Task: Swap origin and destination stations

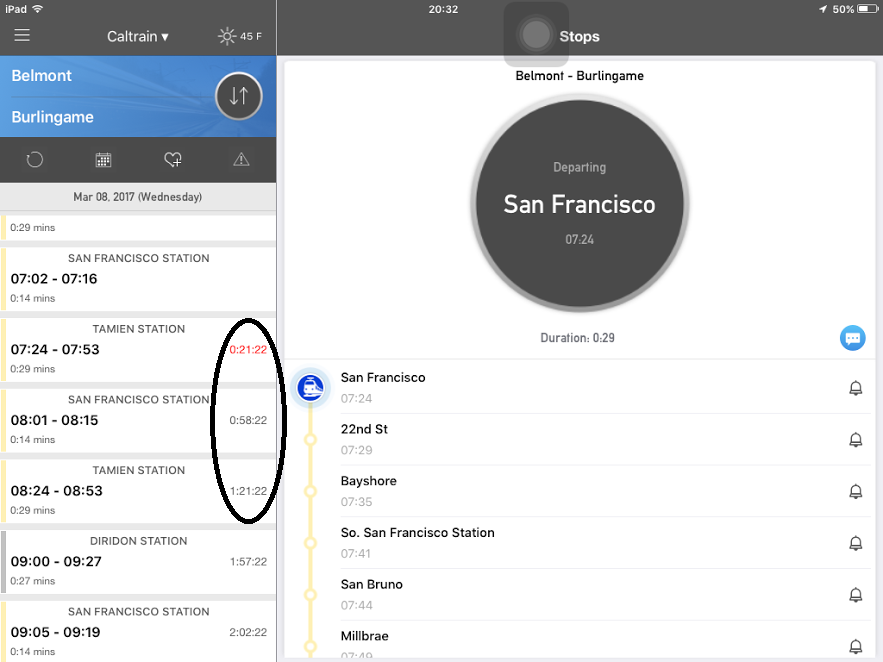Action: [239, 96]
